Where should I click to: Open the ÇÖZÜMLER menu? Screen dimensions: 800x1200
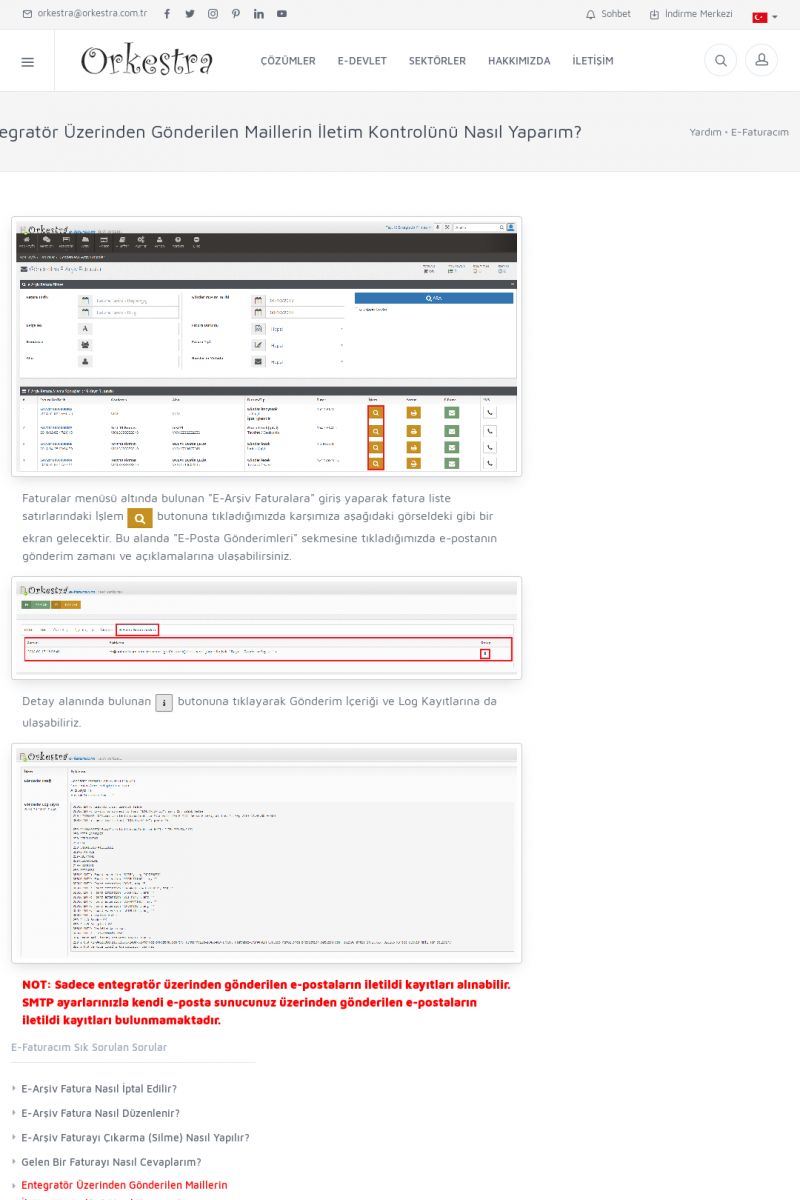click(288, 61)
